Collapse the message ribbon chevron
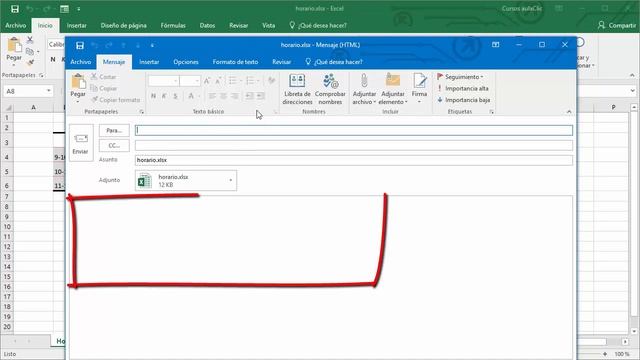This screenshot has height=360, width=640. tap(569, 112)
